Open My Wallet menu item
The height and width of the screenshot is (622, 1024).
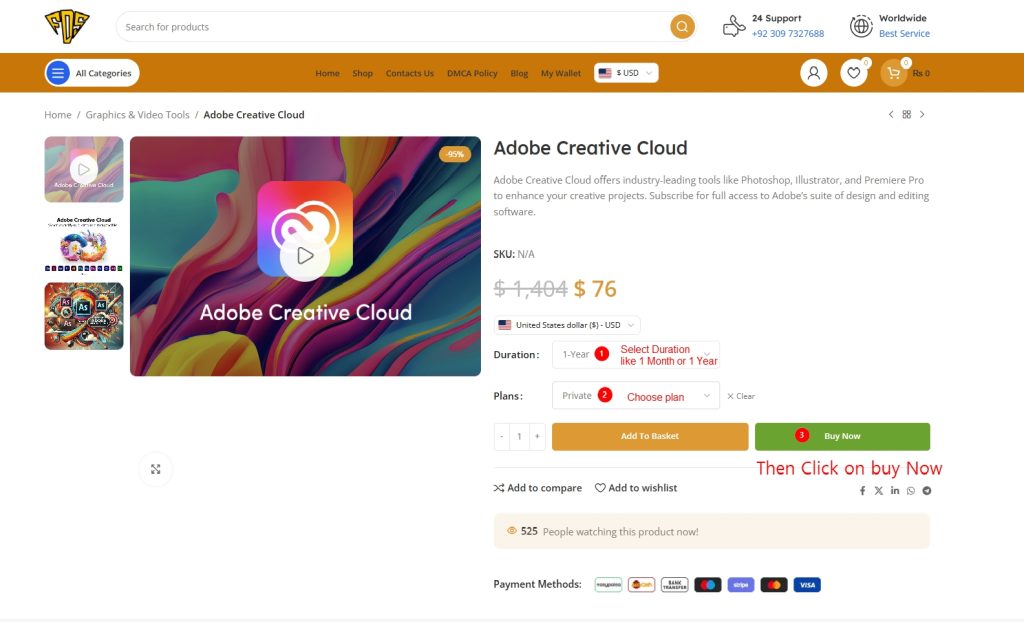click(x=560, y=73)
